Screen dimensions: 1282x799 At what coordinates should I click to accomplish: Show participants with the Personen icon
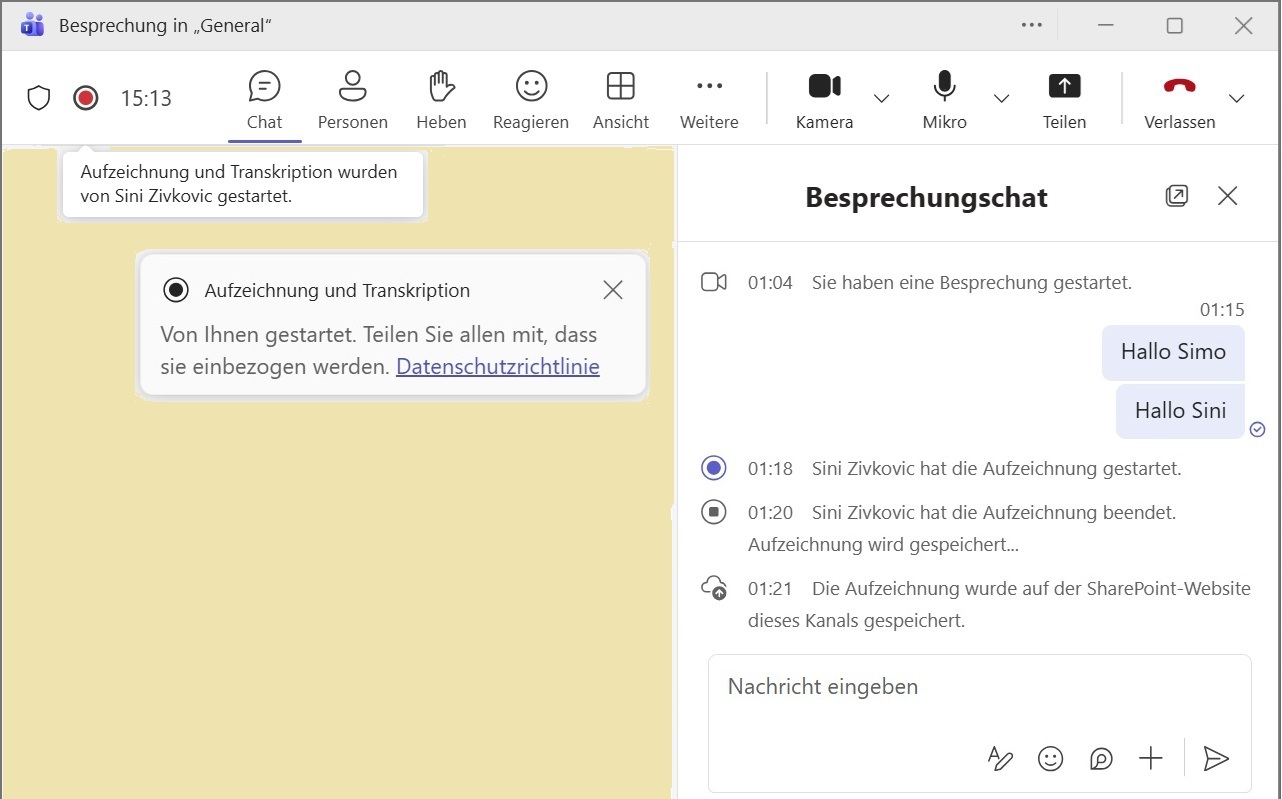coord(352,97)
